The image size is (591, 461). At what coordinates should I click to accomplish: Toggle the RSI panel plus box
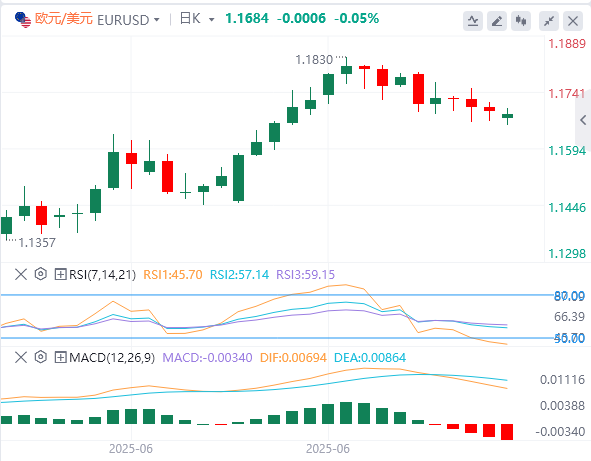pos(60,274)
